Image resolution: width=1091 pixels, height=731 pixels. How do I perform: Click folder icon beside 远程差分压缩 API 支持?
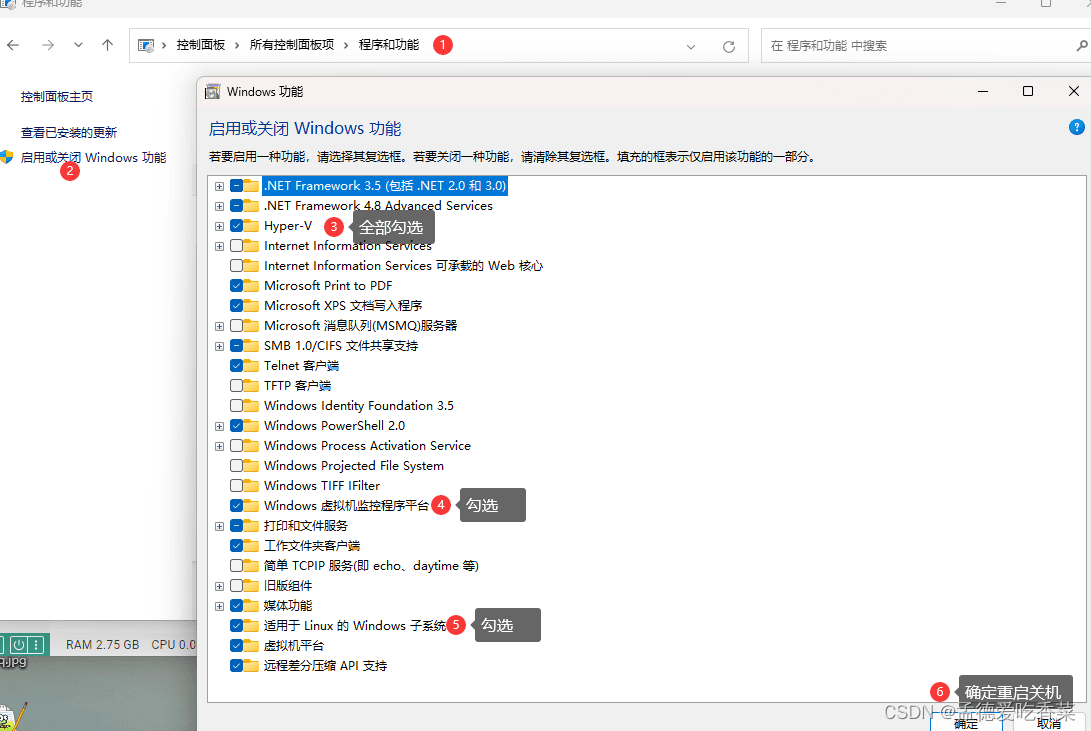(251, 666)
